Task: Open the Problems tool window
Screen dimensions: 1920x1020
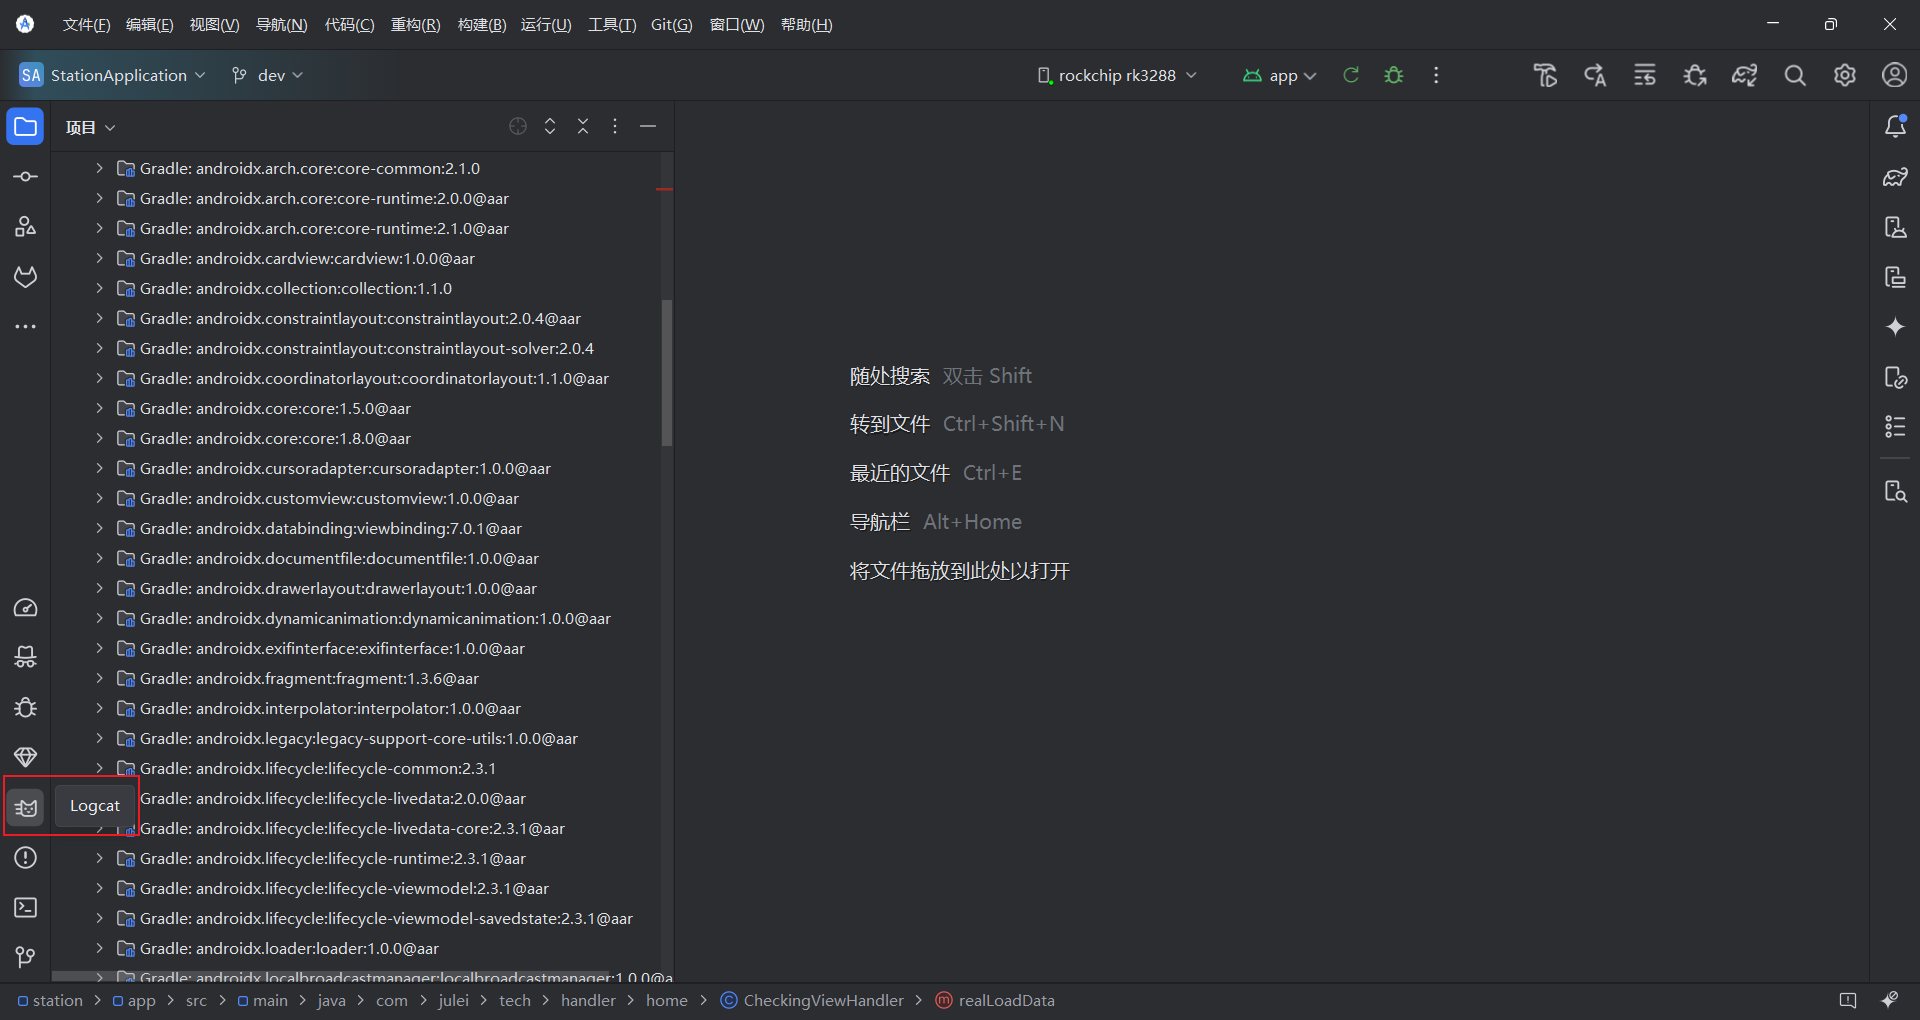Action: pyautogui.click(x=26, y=857)
